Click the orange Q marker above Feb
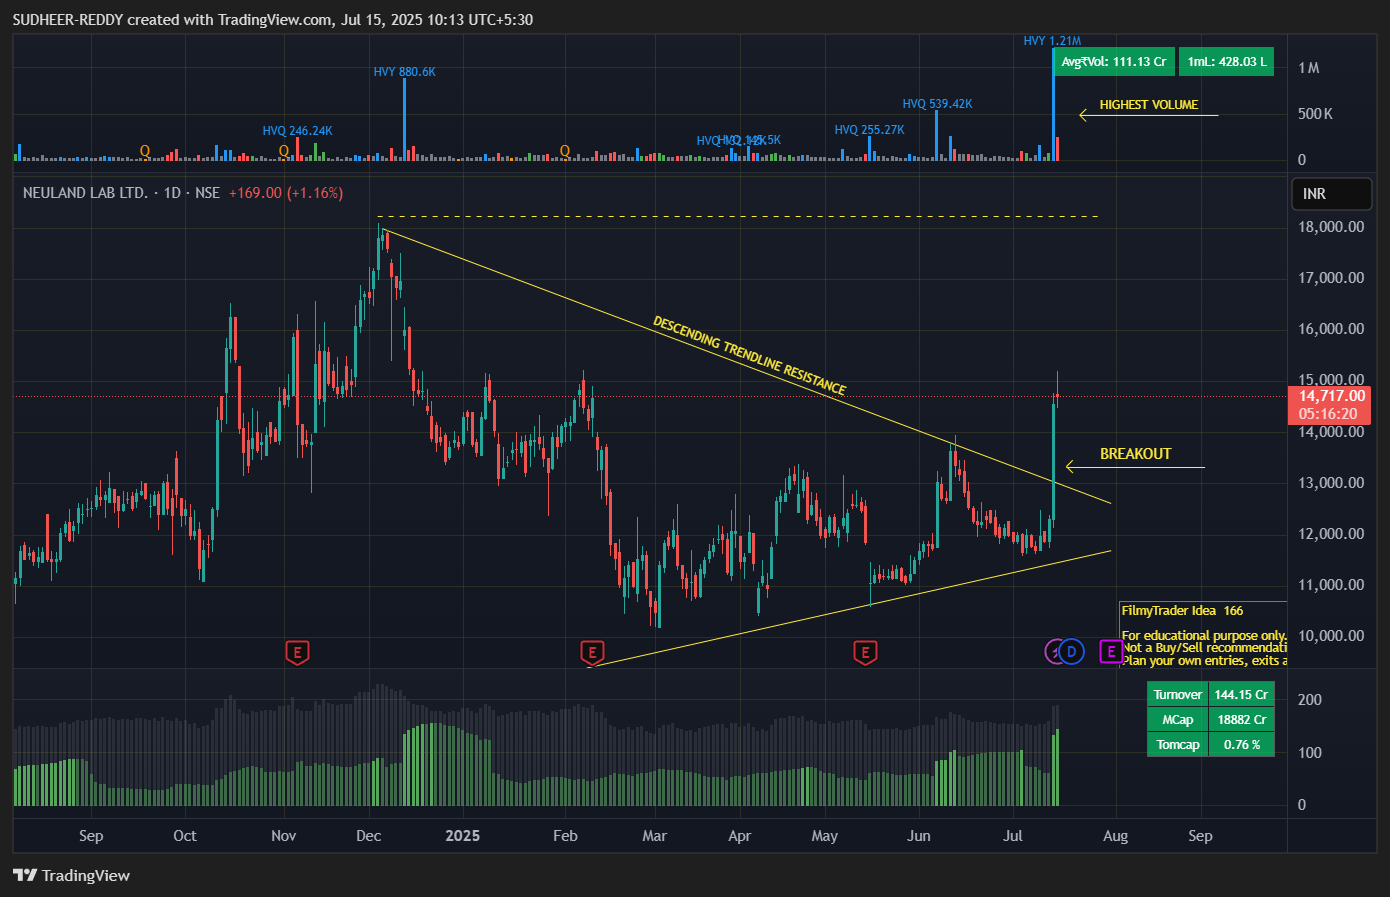 coord(565,151)
